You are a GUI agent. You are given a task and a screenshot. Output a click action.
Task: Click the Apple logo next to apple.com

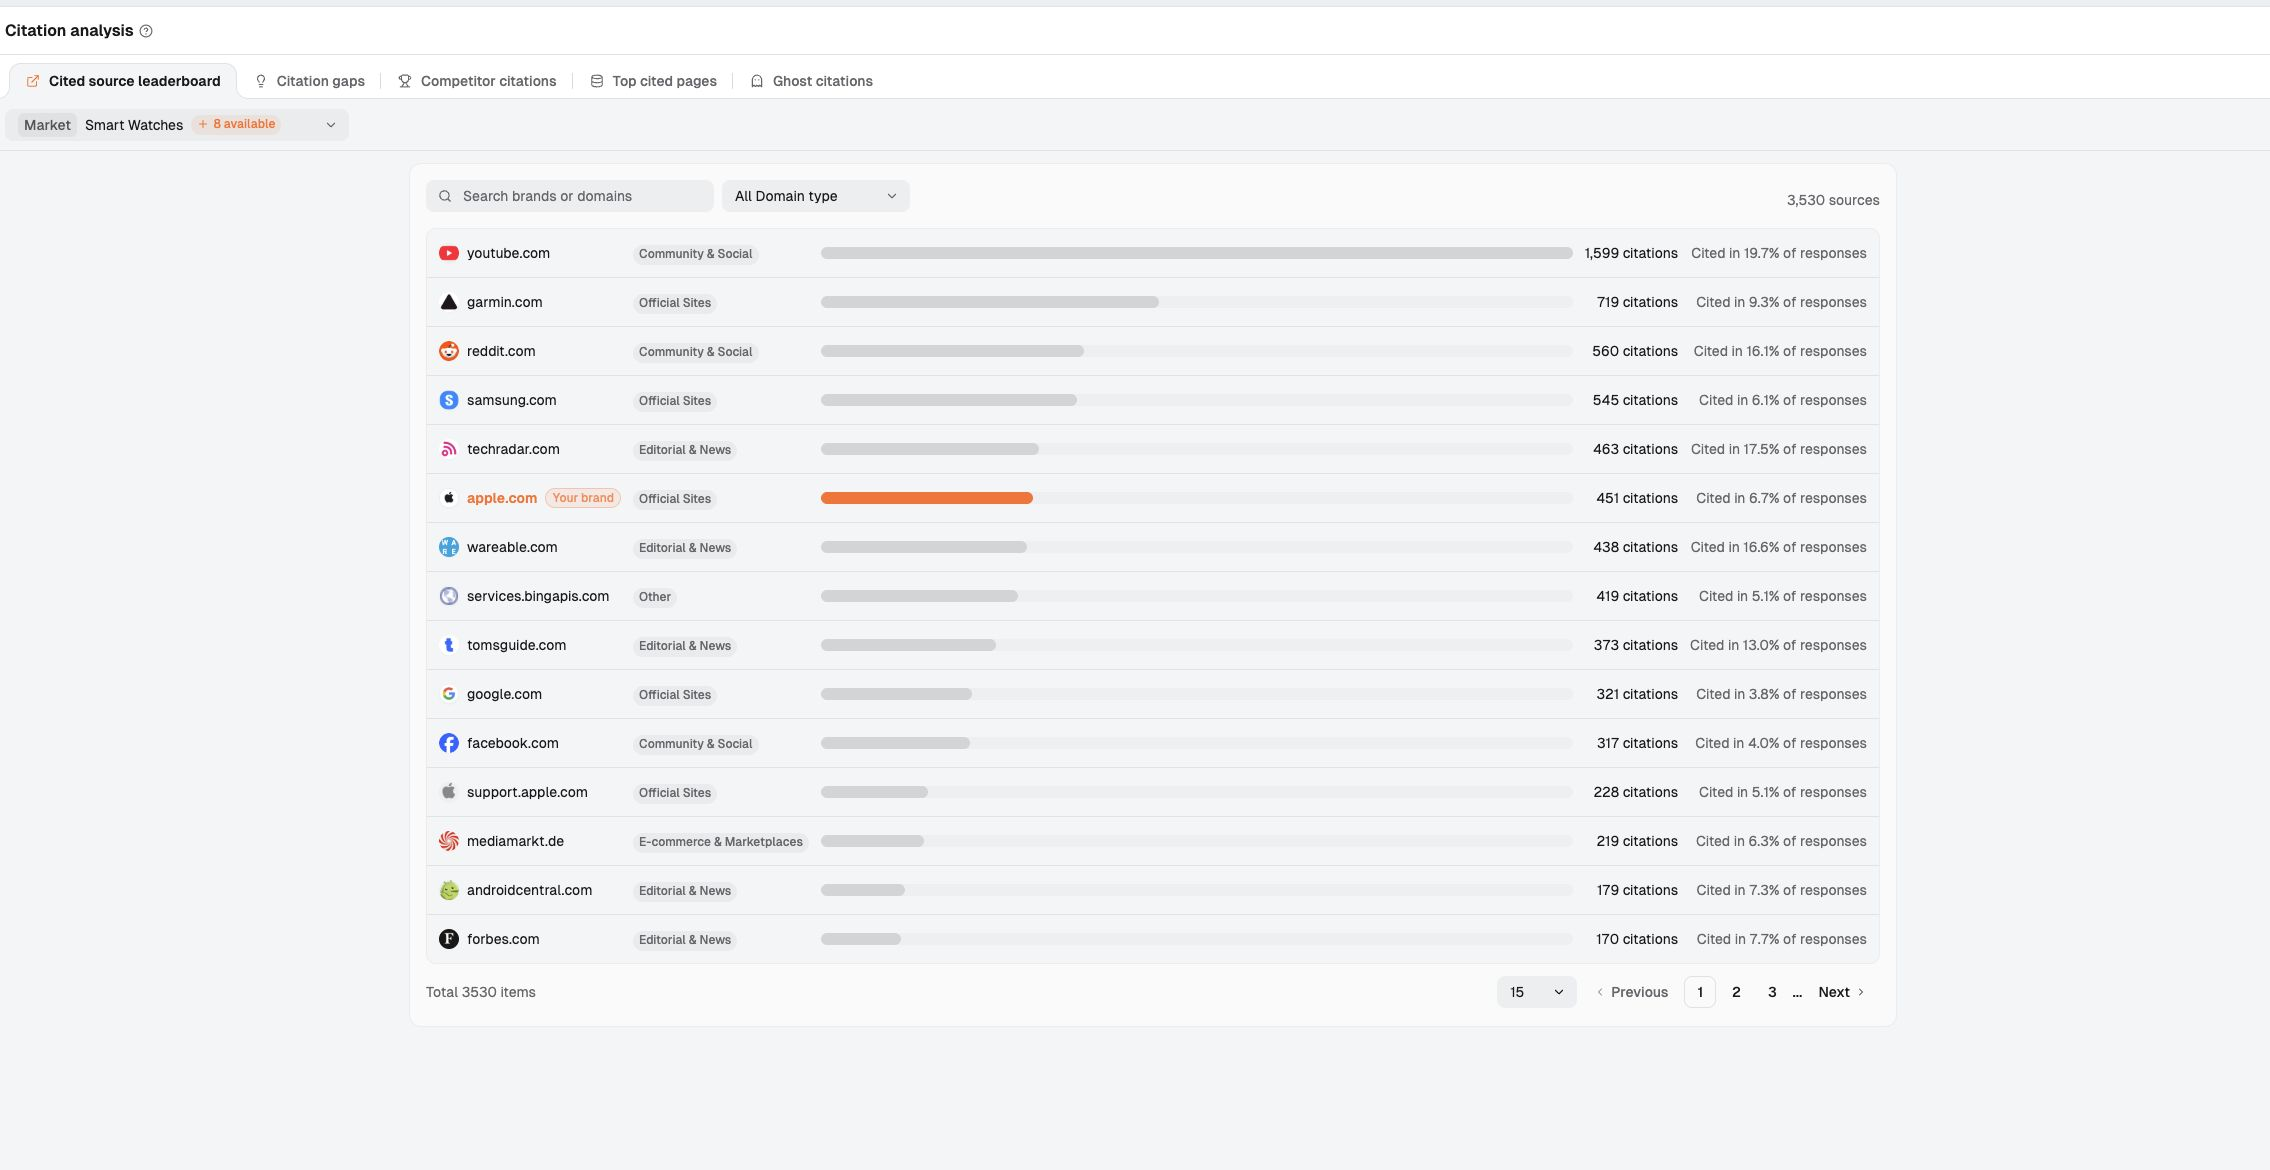(x=449, y=498)
